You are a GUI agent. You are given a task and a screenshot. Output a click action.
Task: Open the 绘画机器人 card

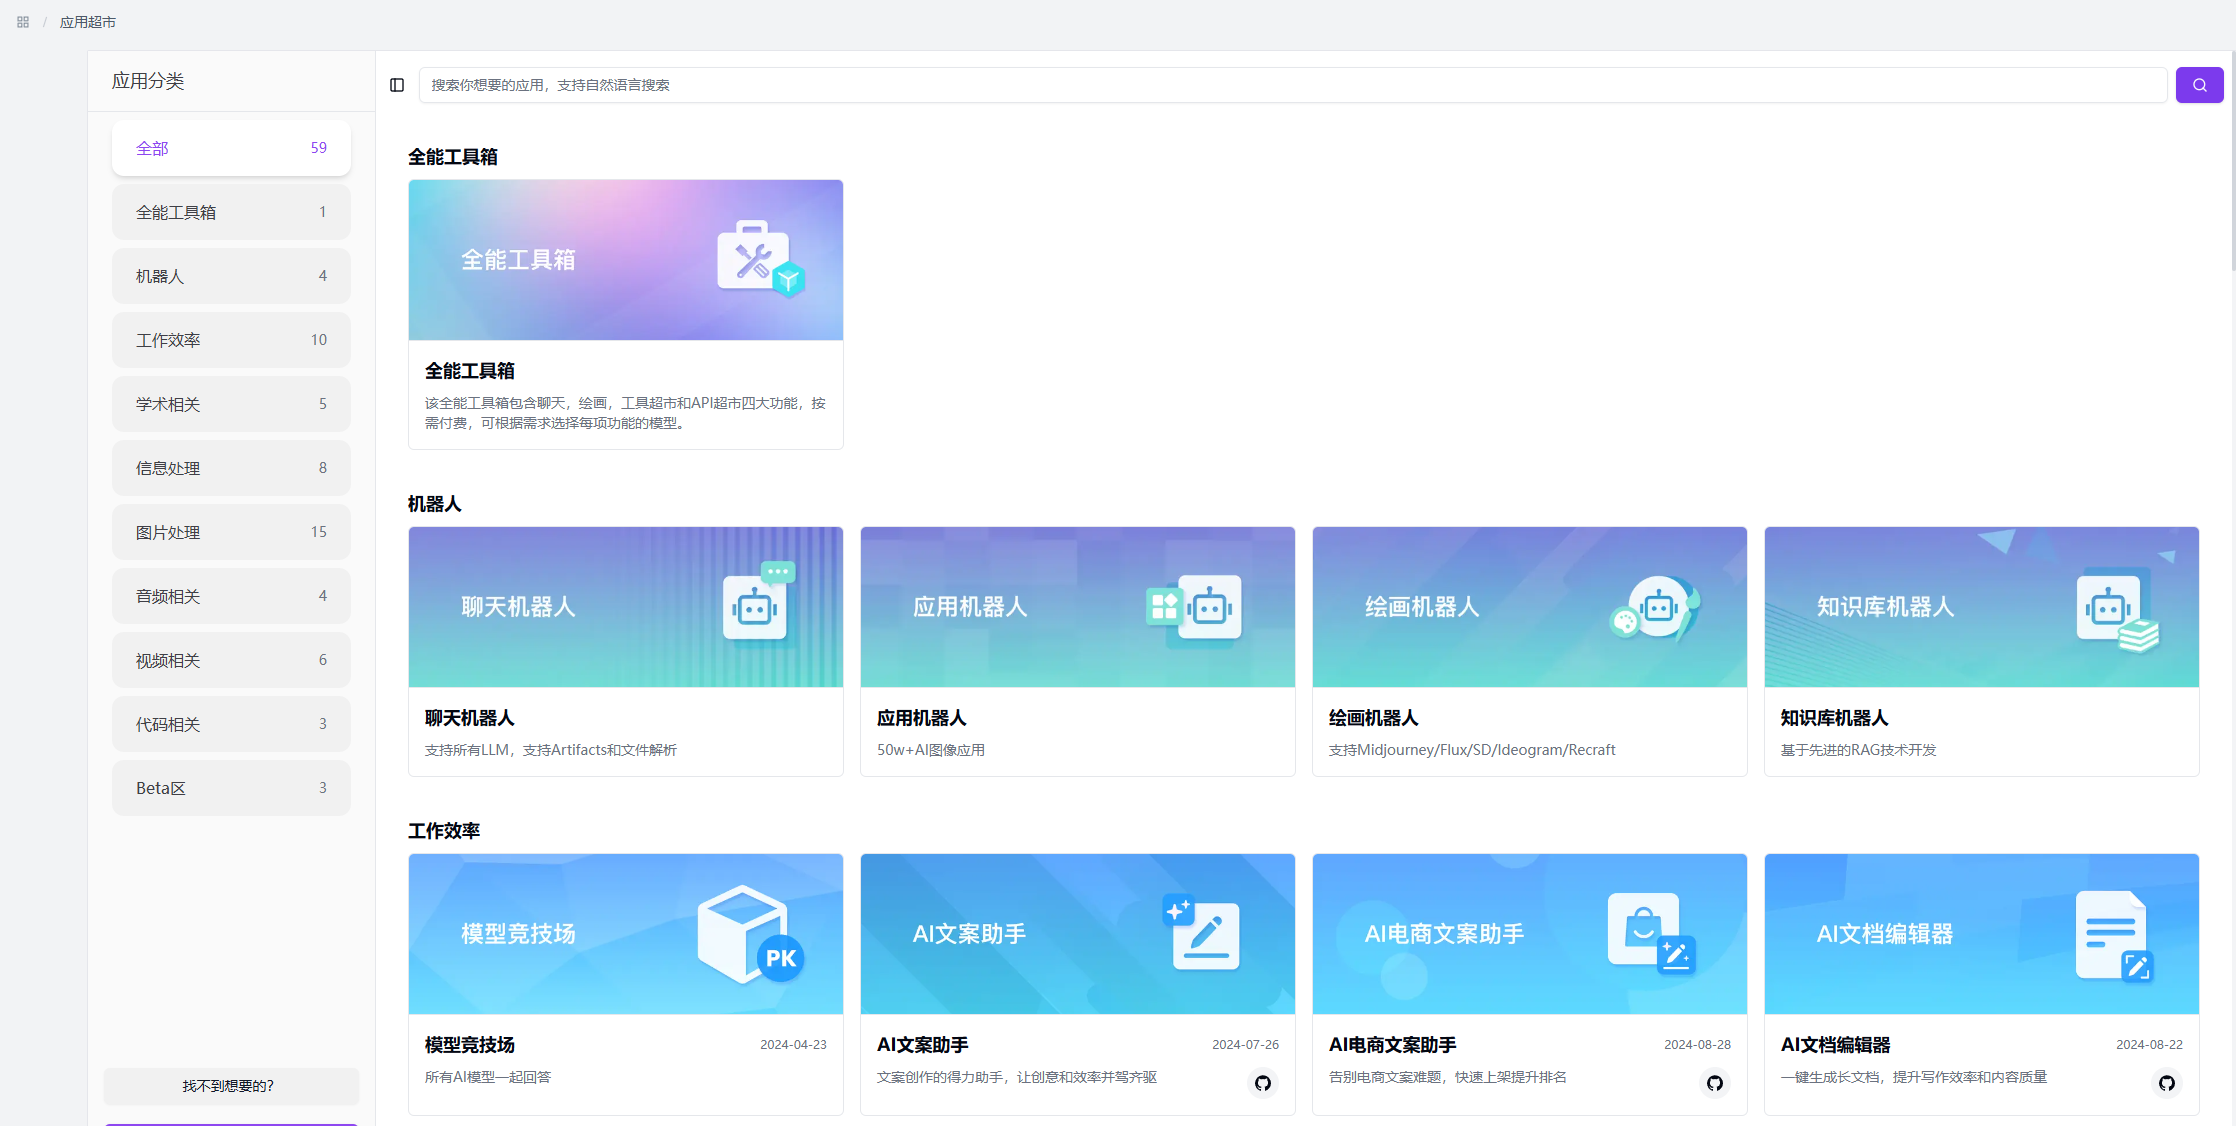pos(1529,650)
